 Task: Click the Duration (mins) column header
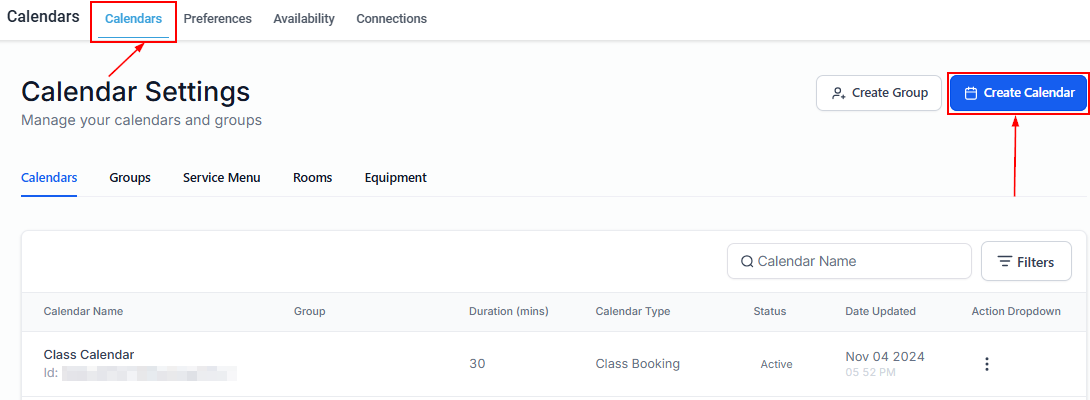(x=508, y=312)
